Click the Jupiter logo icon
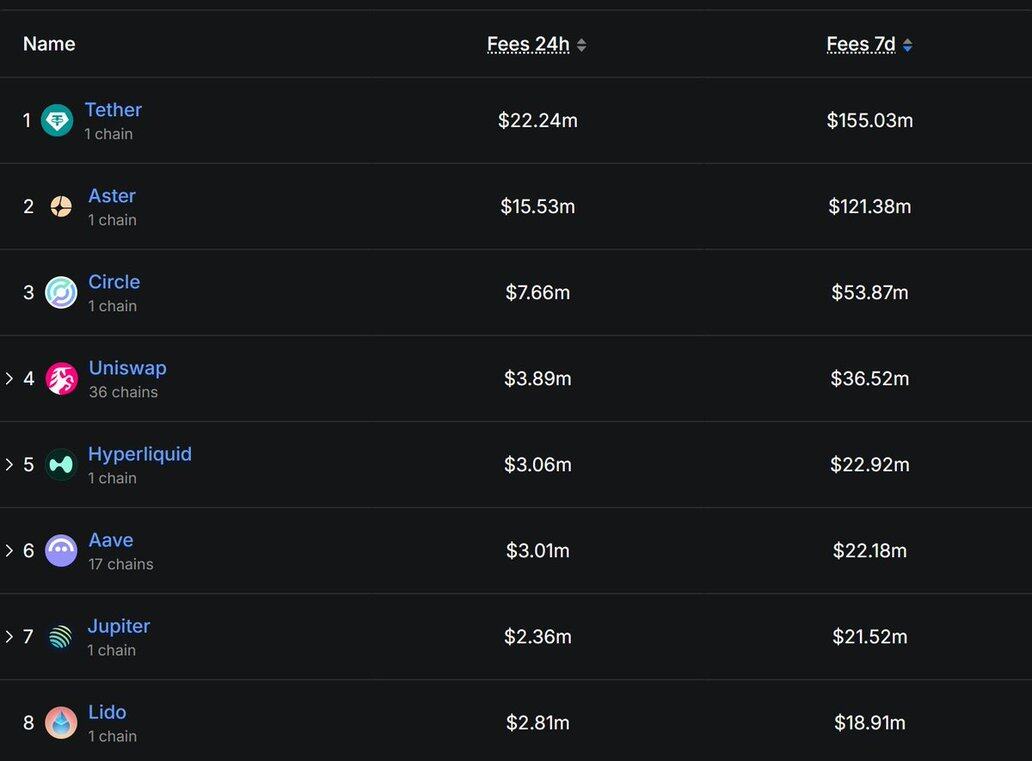Image resolution: width=1032 pixels, height=761 pixels. (x=61, y=637)
